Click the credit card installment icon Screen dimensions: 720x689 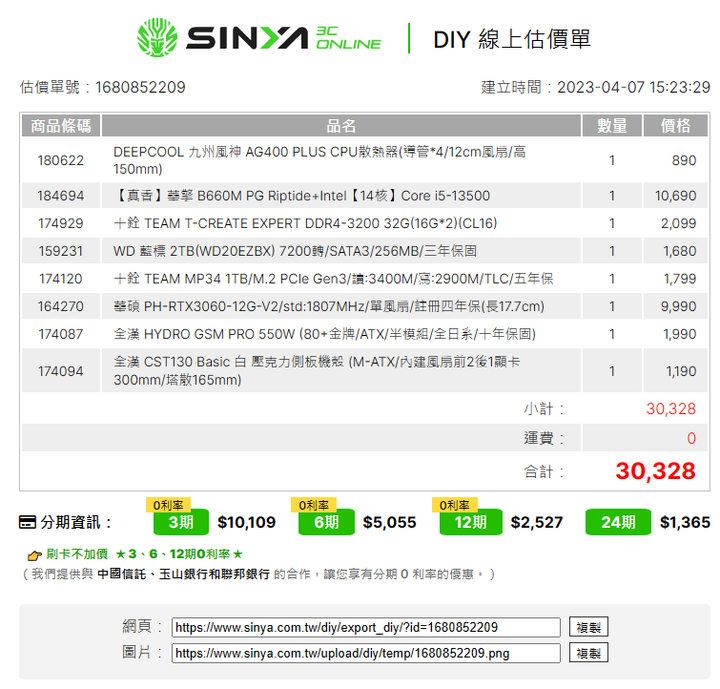[x=27, y=522]
